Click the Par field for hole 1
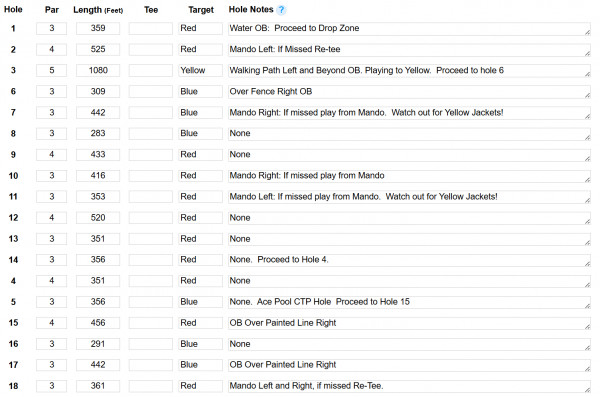The image size is (600, 397). tap(52, 28)
